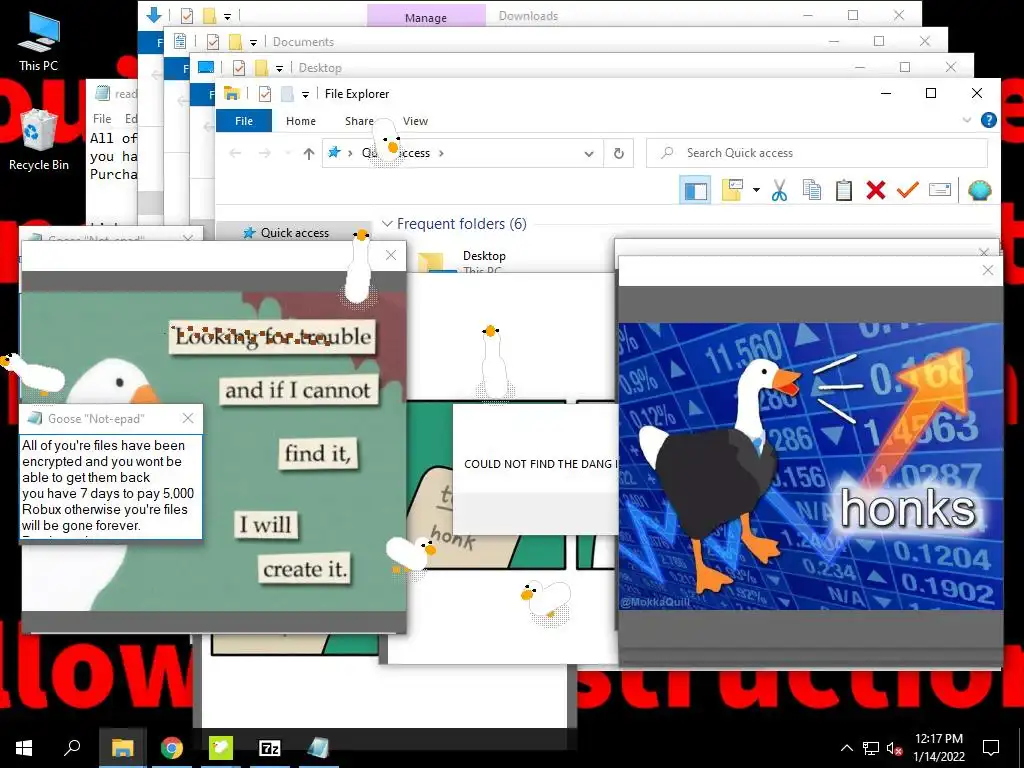Open the dropdown arrow beside New item icon

(756, 190)
